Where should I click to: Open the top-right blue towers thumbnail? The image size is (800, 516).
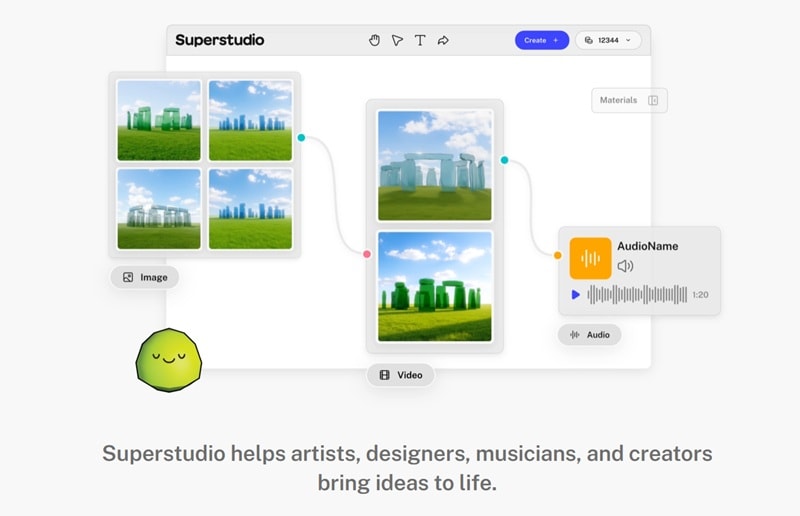click(x=251, y=120)
